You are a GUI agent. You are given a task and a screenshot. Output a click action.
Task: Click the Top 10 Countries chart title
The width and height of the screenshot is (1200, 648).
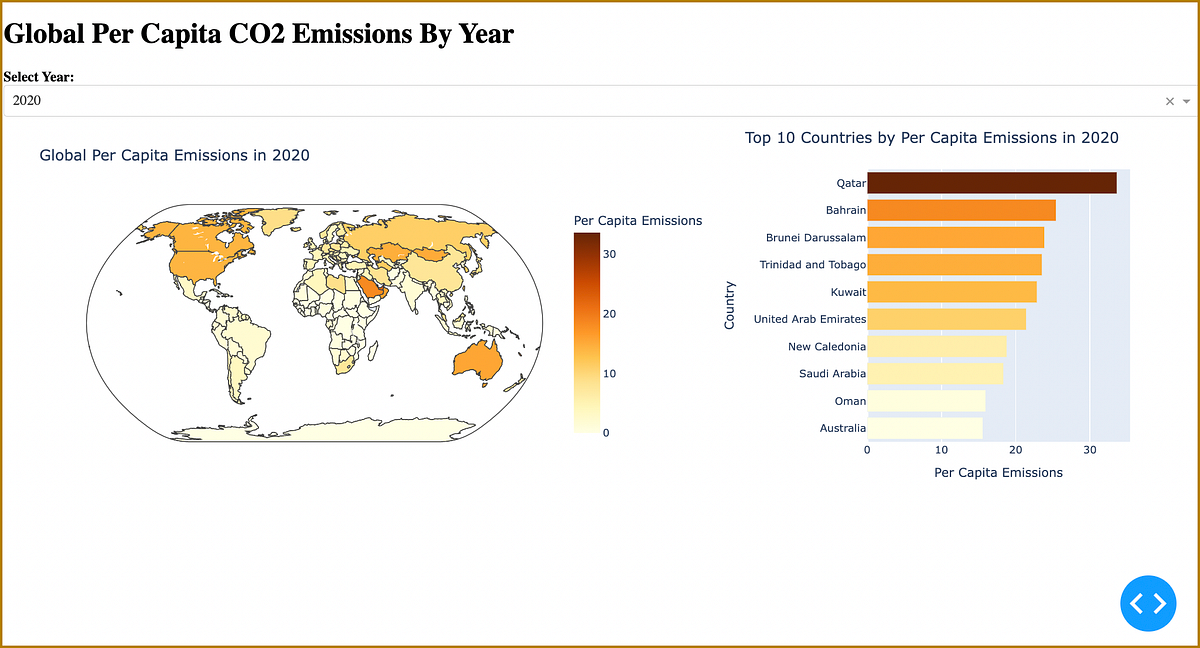click(930, 137)
